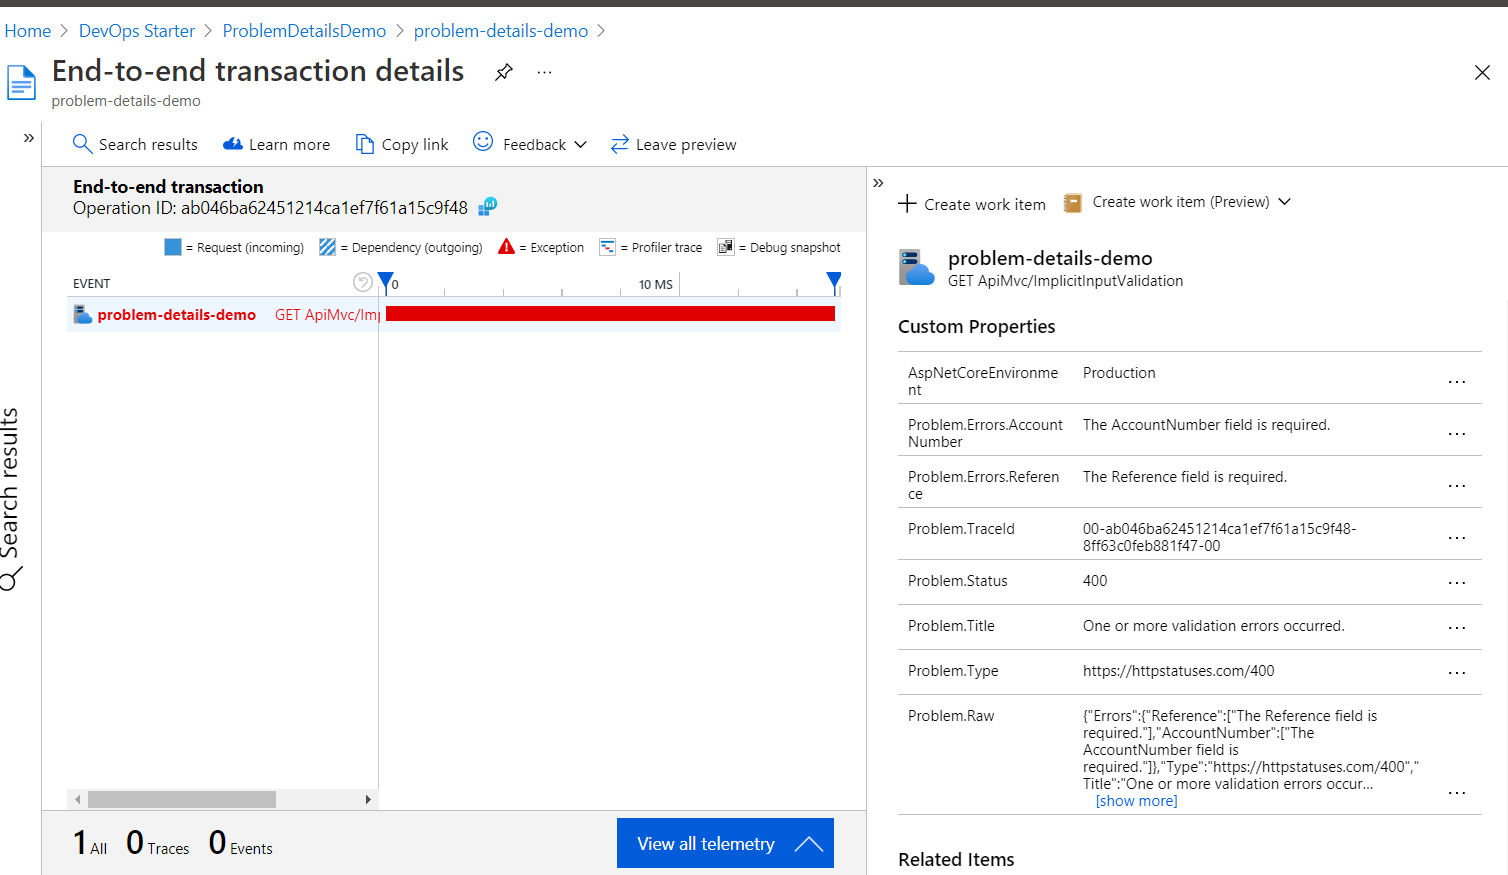Click the Dependency (outgoing) legend striped square

pyautogui.click(x=327, y=247)
